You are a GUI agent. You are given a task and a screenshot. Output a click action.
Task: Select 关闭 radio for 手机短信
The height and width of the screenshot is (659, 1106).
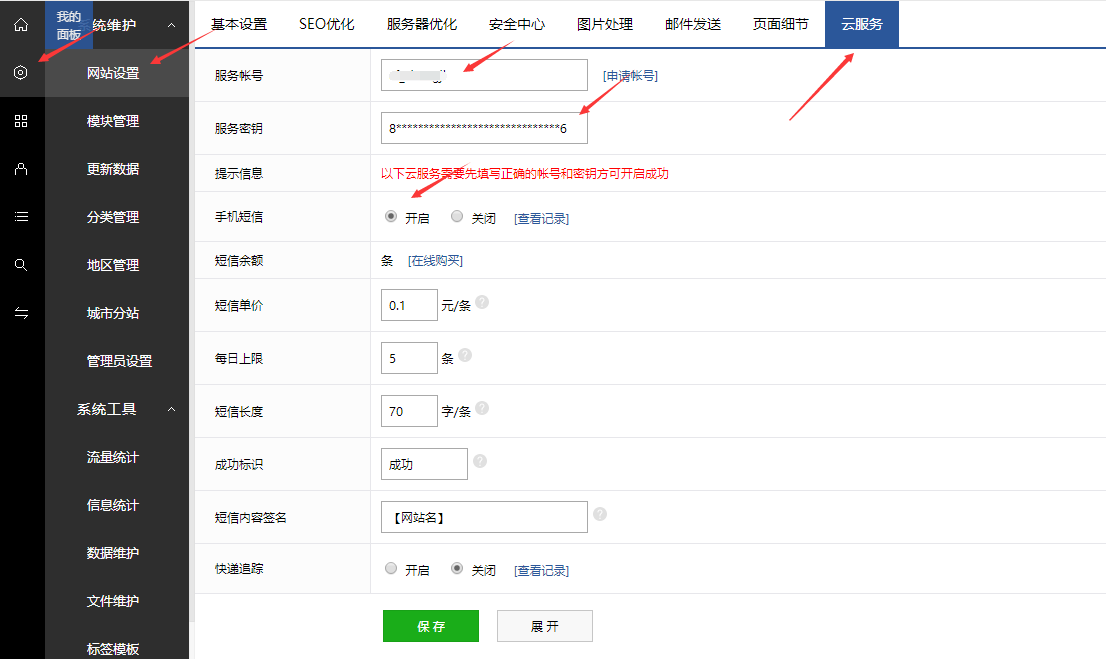pos(457,216)
